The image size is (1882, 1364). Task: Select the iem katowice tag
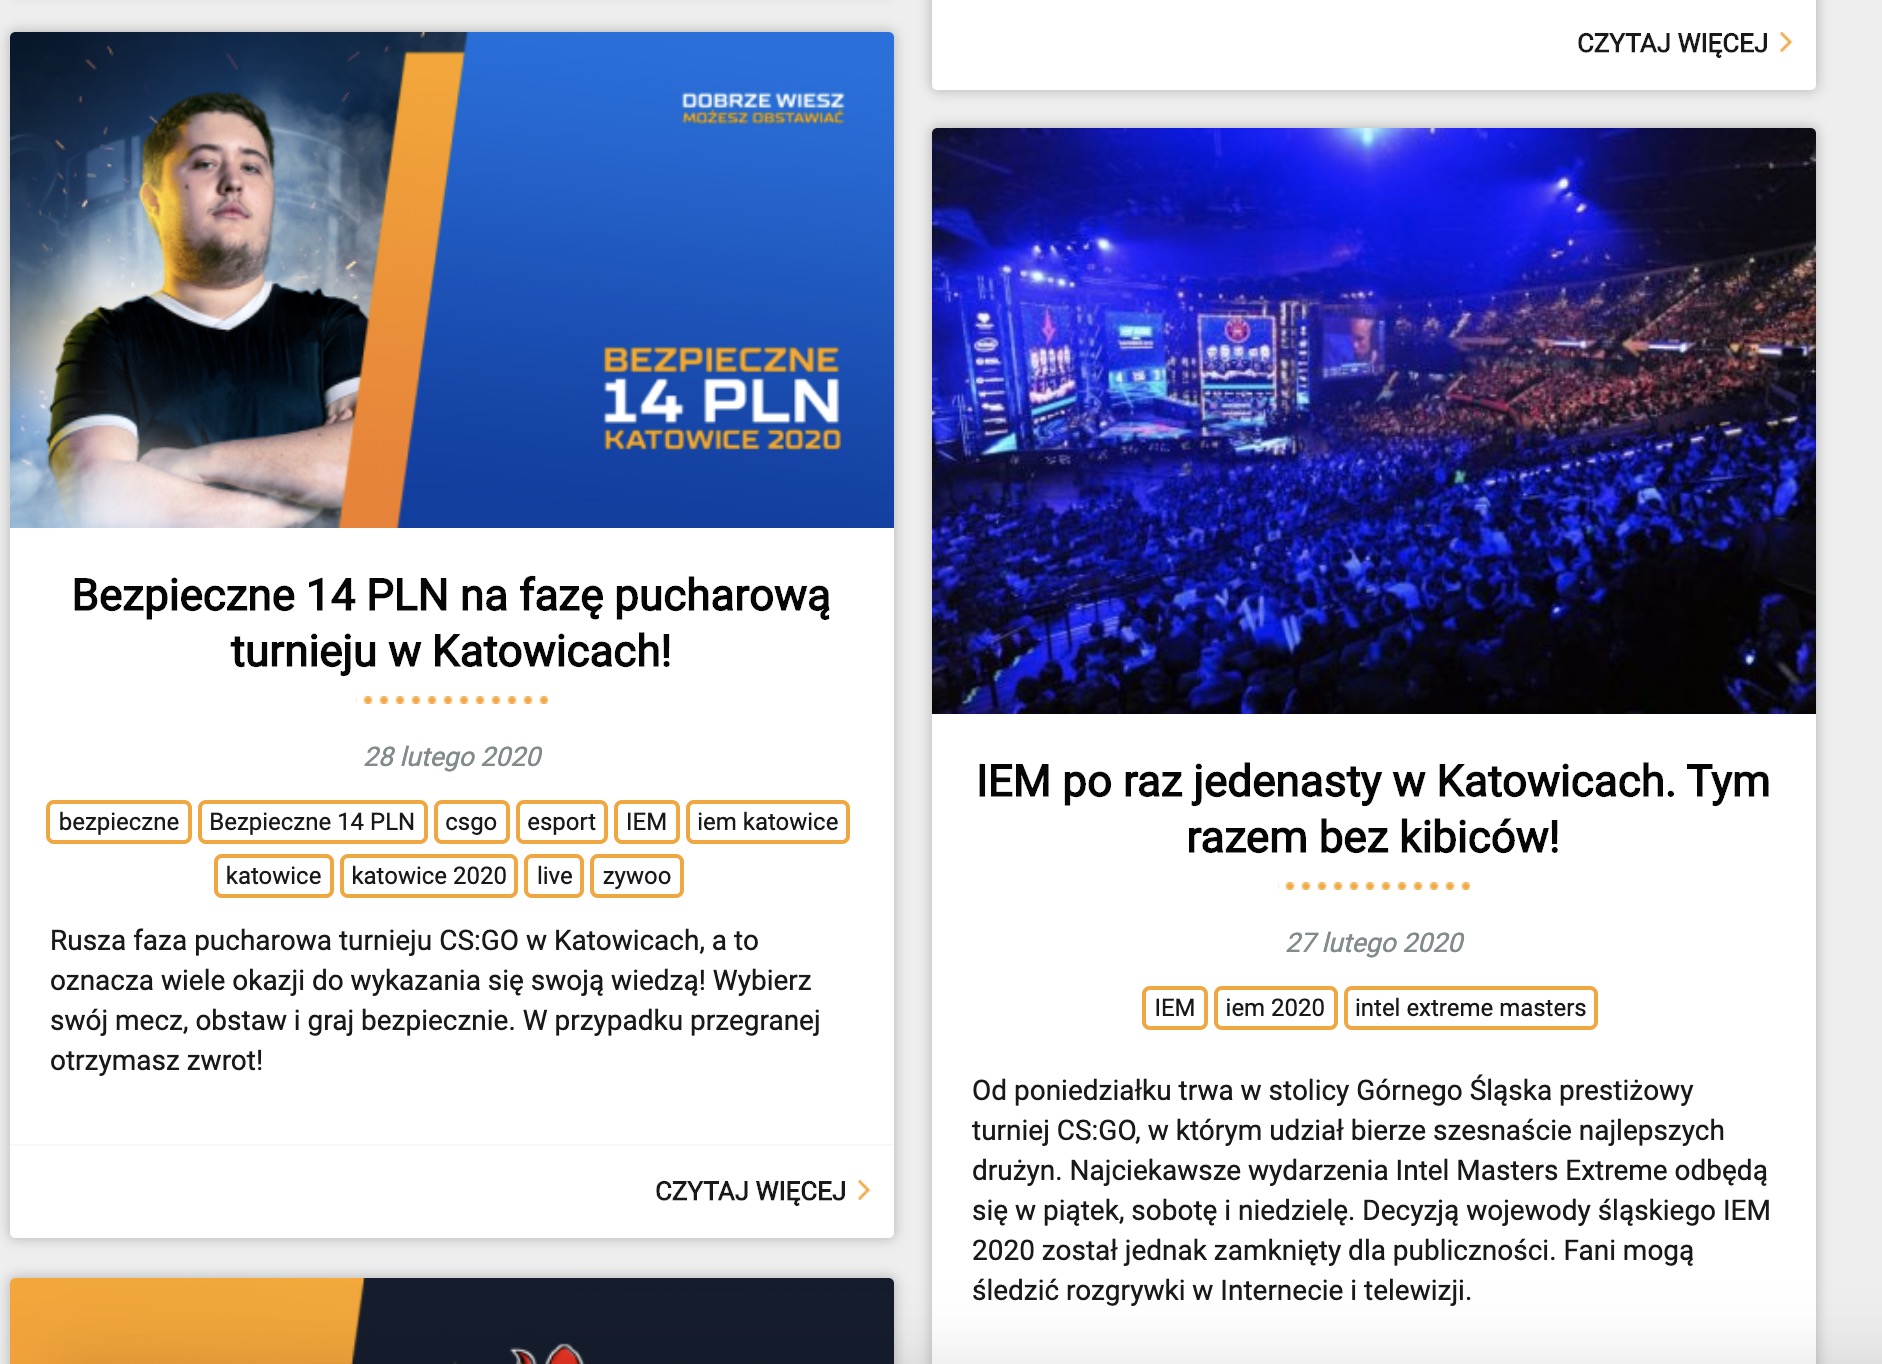pyautogui.click(x=768, y=822)
